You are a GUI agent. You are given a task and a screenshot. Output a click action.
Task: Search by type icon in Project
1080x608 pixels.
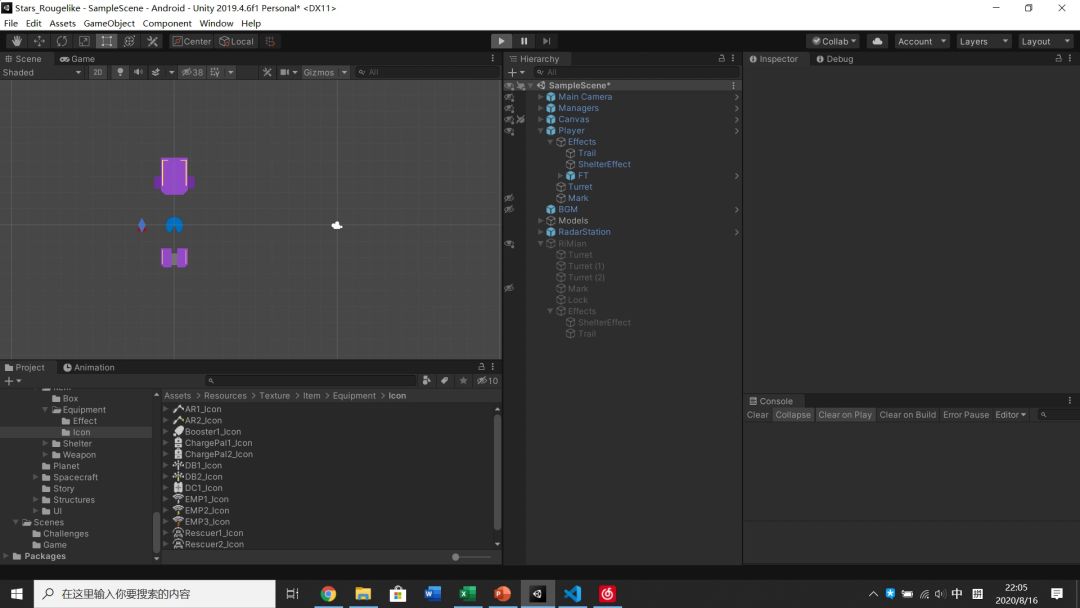tap(426, 380)
